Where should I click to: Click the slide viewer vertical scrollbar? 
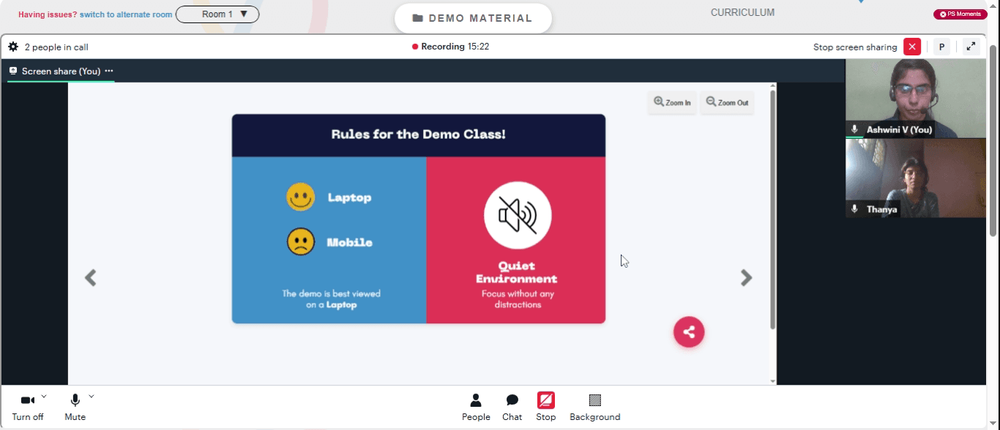pos(773,211)
